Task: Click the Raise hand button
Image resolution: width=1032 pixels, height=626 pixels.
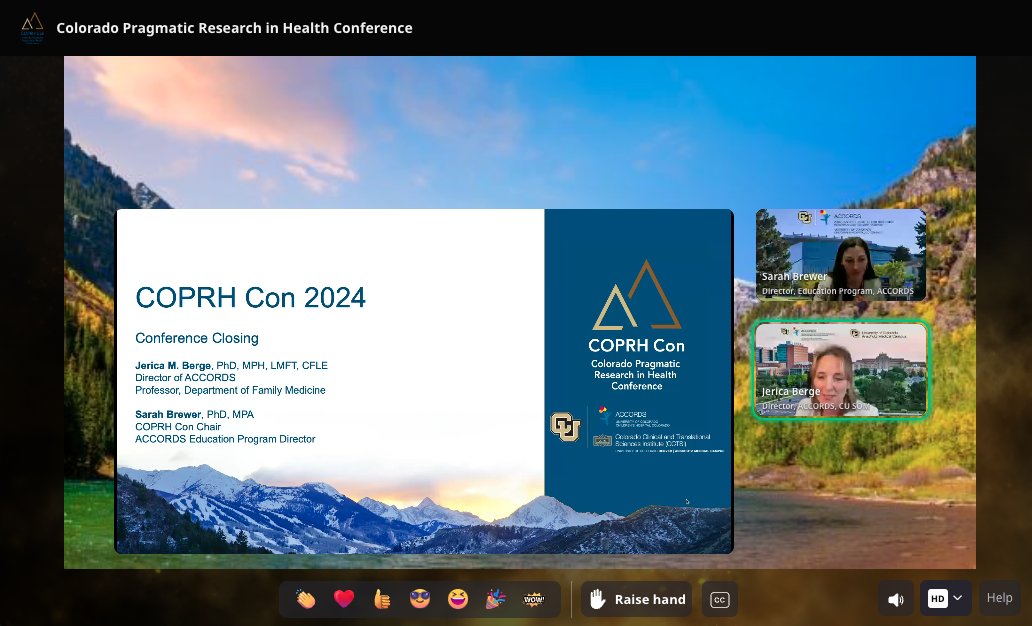Action: coord(636,599)
